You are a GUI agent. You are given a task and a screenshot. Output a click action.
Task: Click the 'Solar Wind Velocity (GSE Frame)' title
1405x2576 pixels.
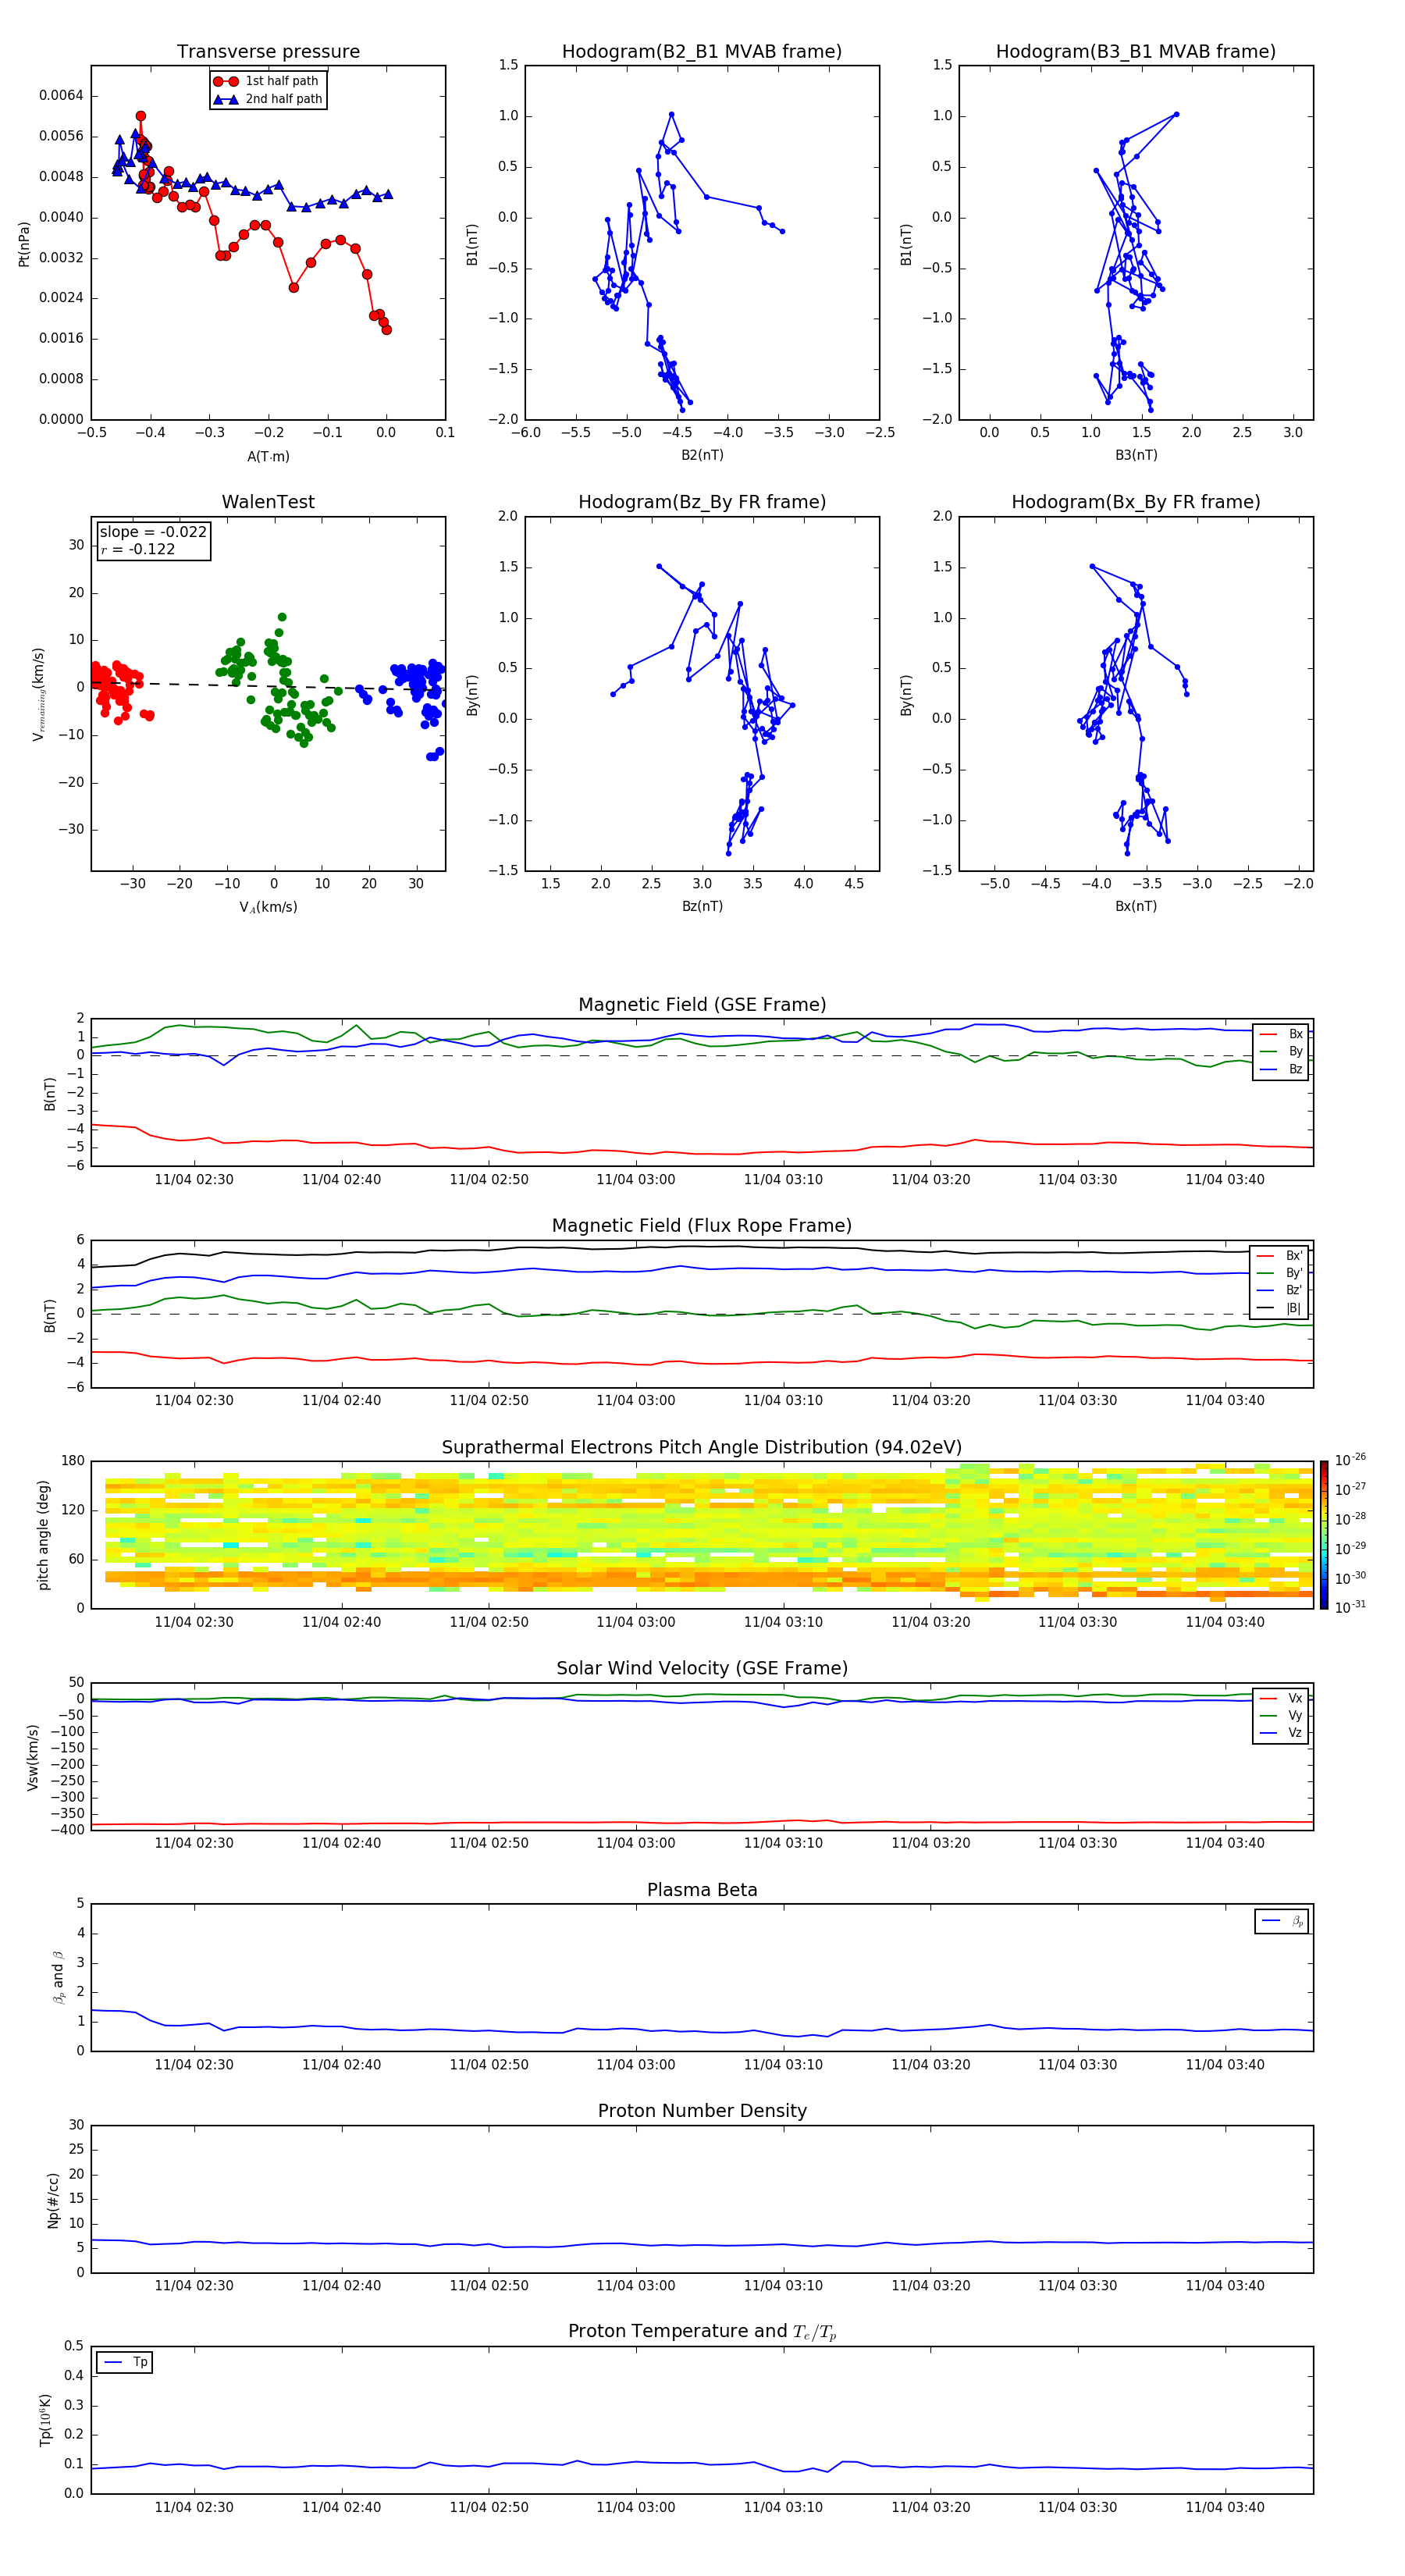(x=702, y=1668)
